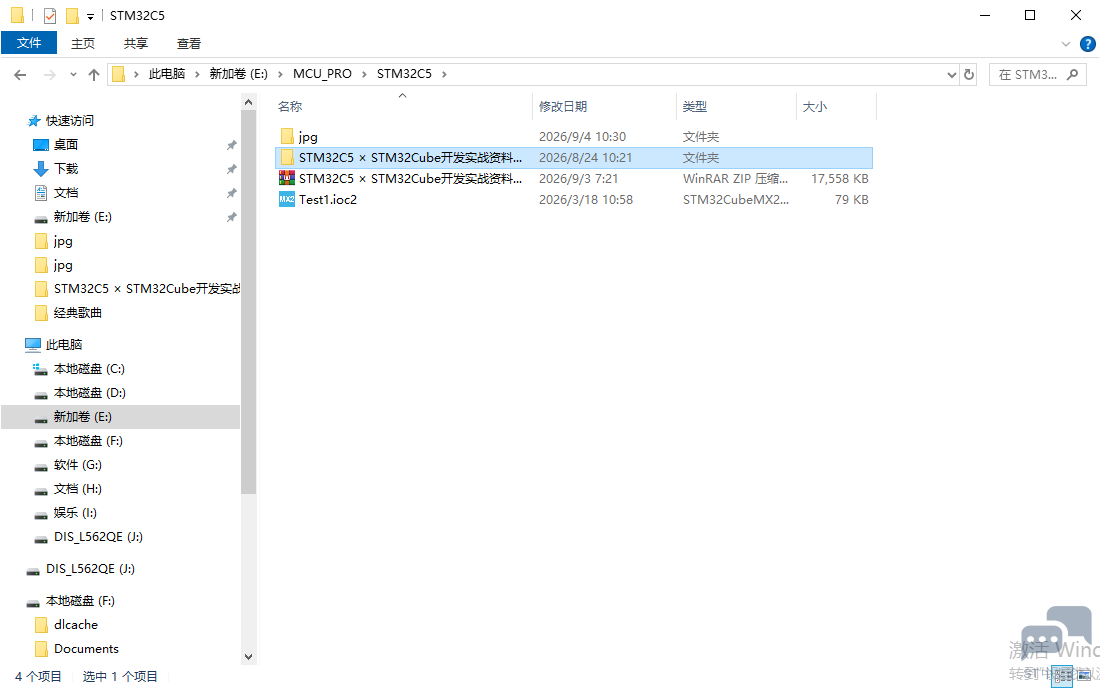This screenshot has width=1100, height=689.
Task: Open 下载 in quick access
Action: click(x=66, y=168)
